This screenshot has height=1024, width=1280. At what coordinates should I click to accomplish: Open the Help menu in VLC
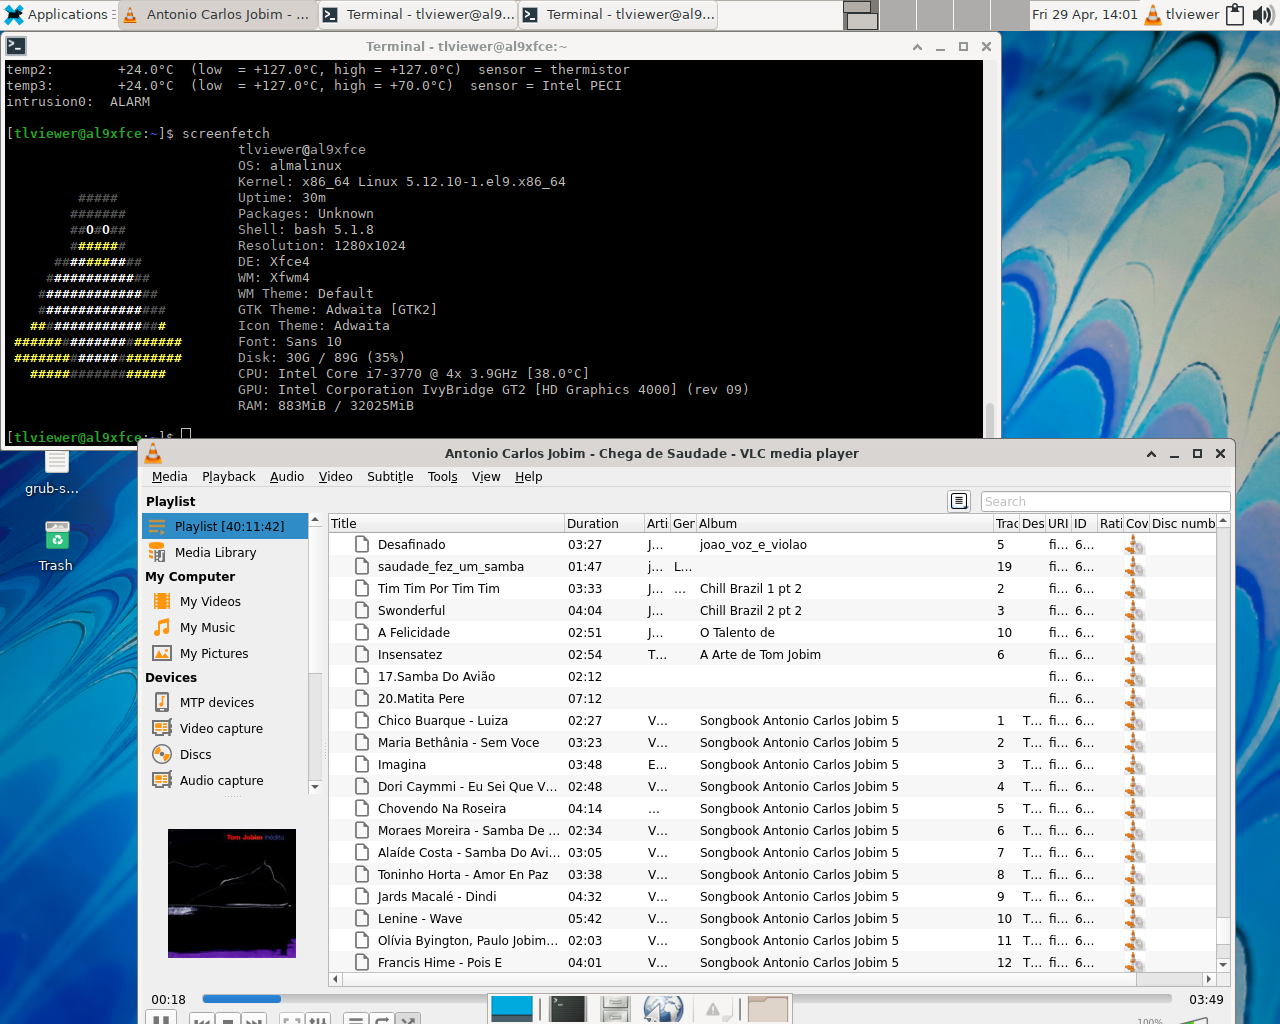click(x=528, y=477)
